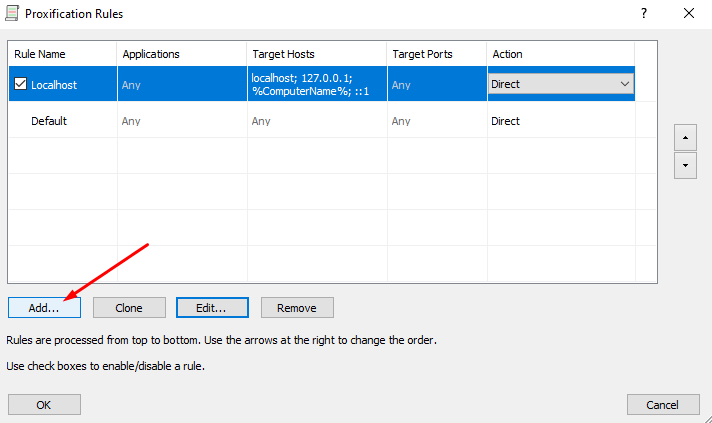Close the Proxification Rules window
This screenshot has width=712, height=423.
[x=689, y=13]
